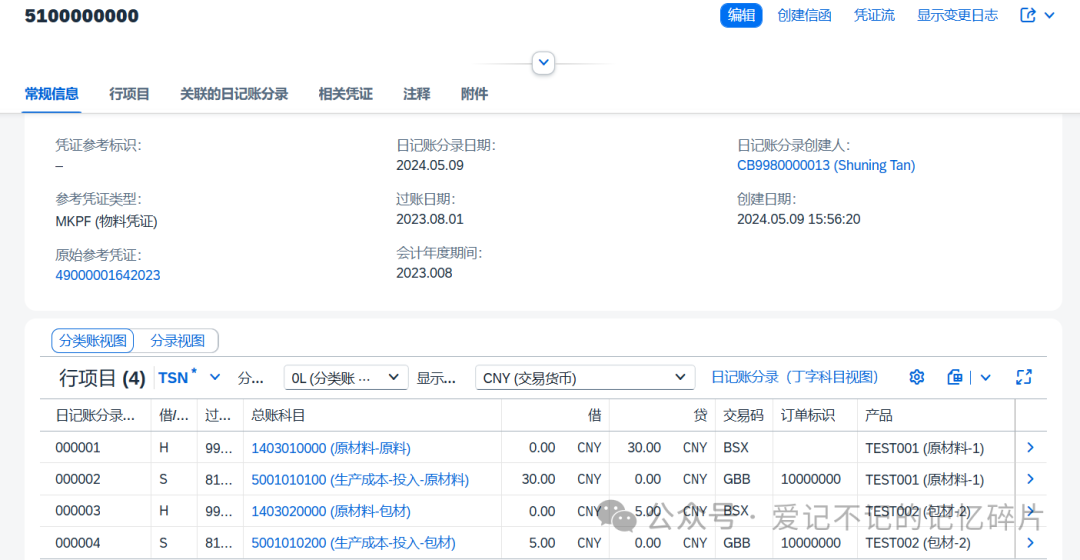Open the 关联的日记账分录 tab
This screenshot has width=1080, height=560.
(x=234, y=94)
